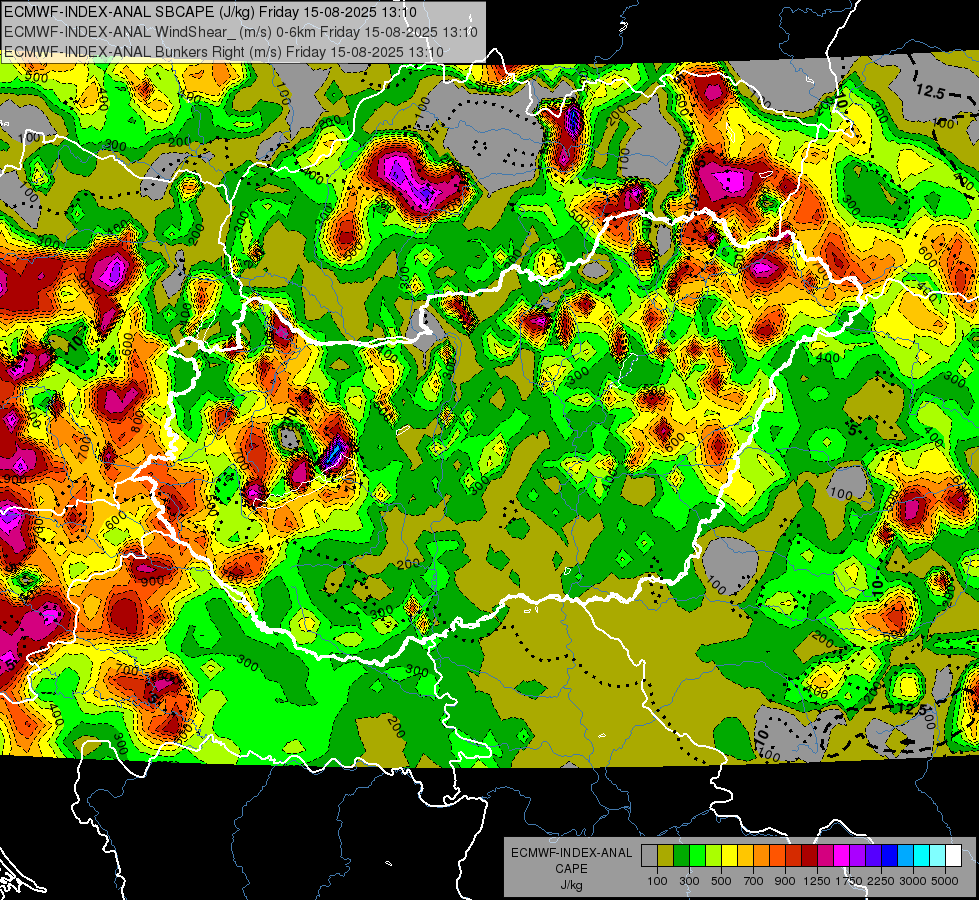Click the WindShear 0-6km title line
Viewport: 979px width, 900px height.
[x=240, y=32]
